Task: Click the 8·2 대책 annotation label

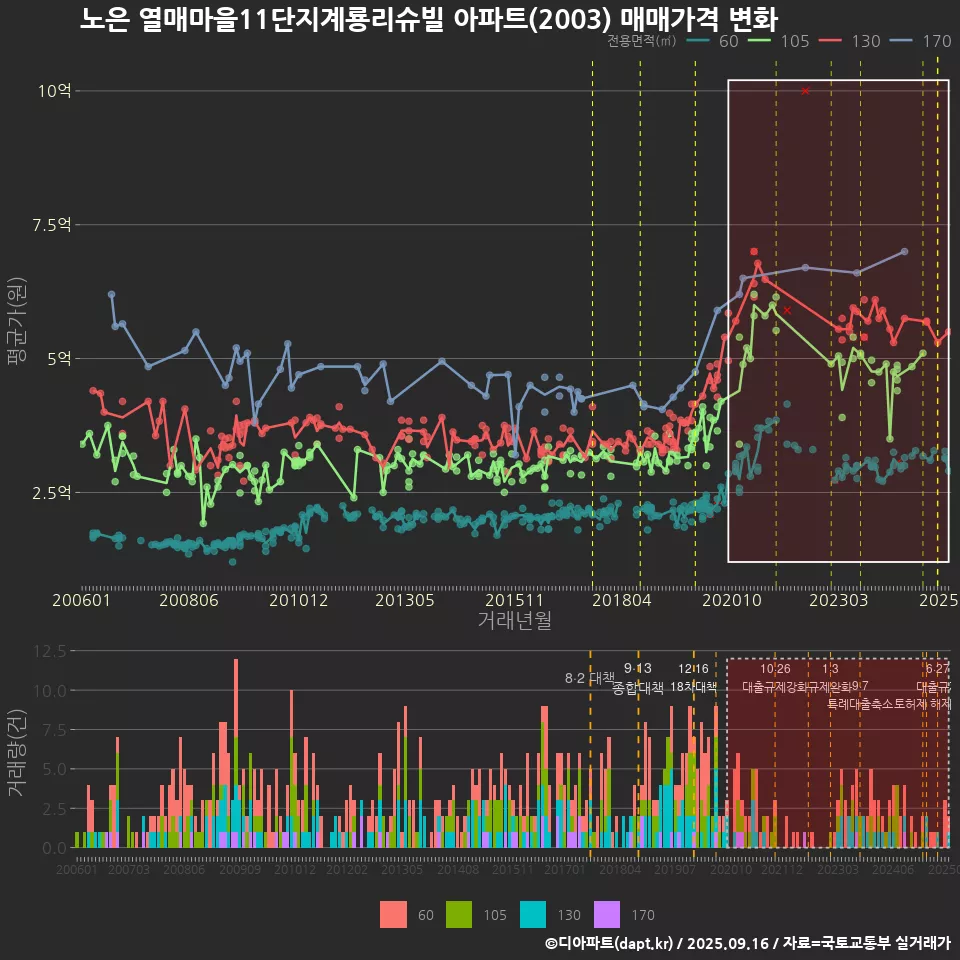Action: click(590, 678)
